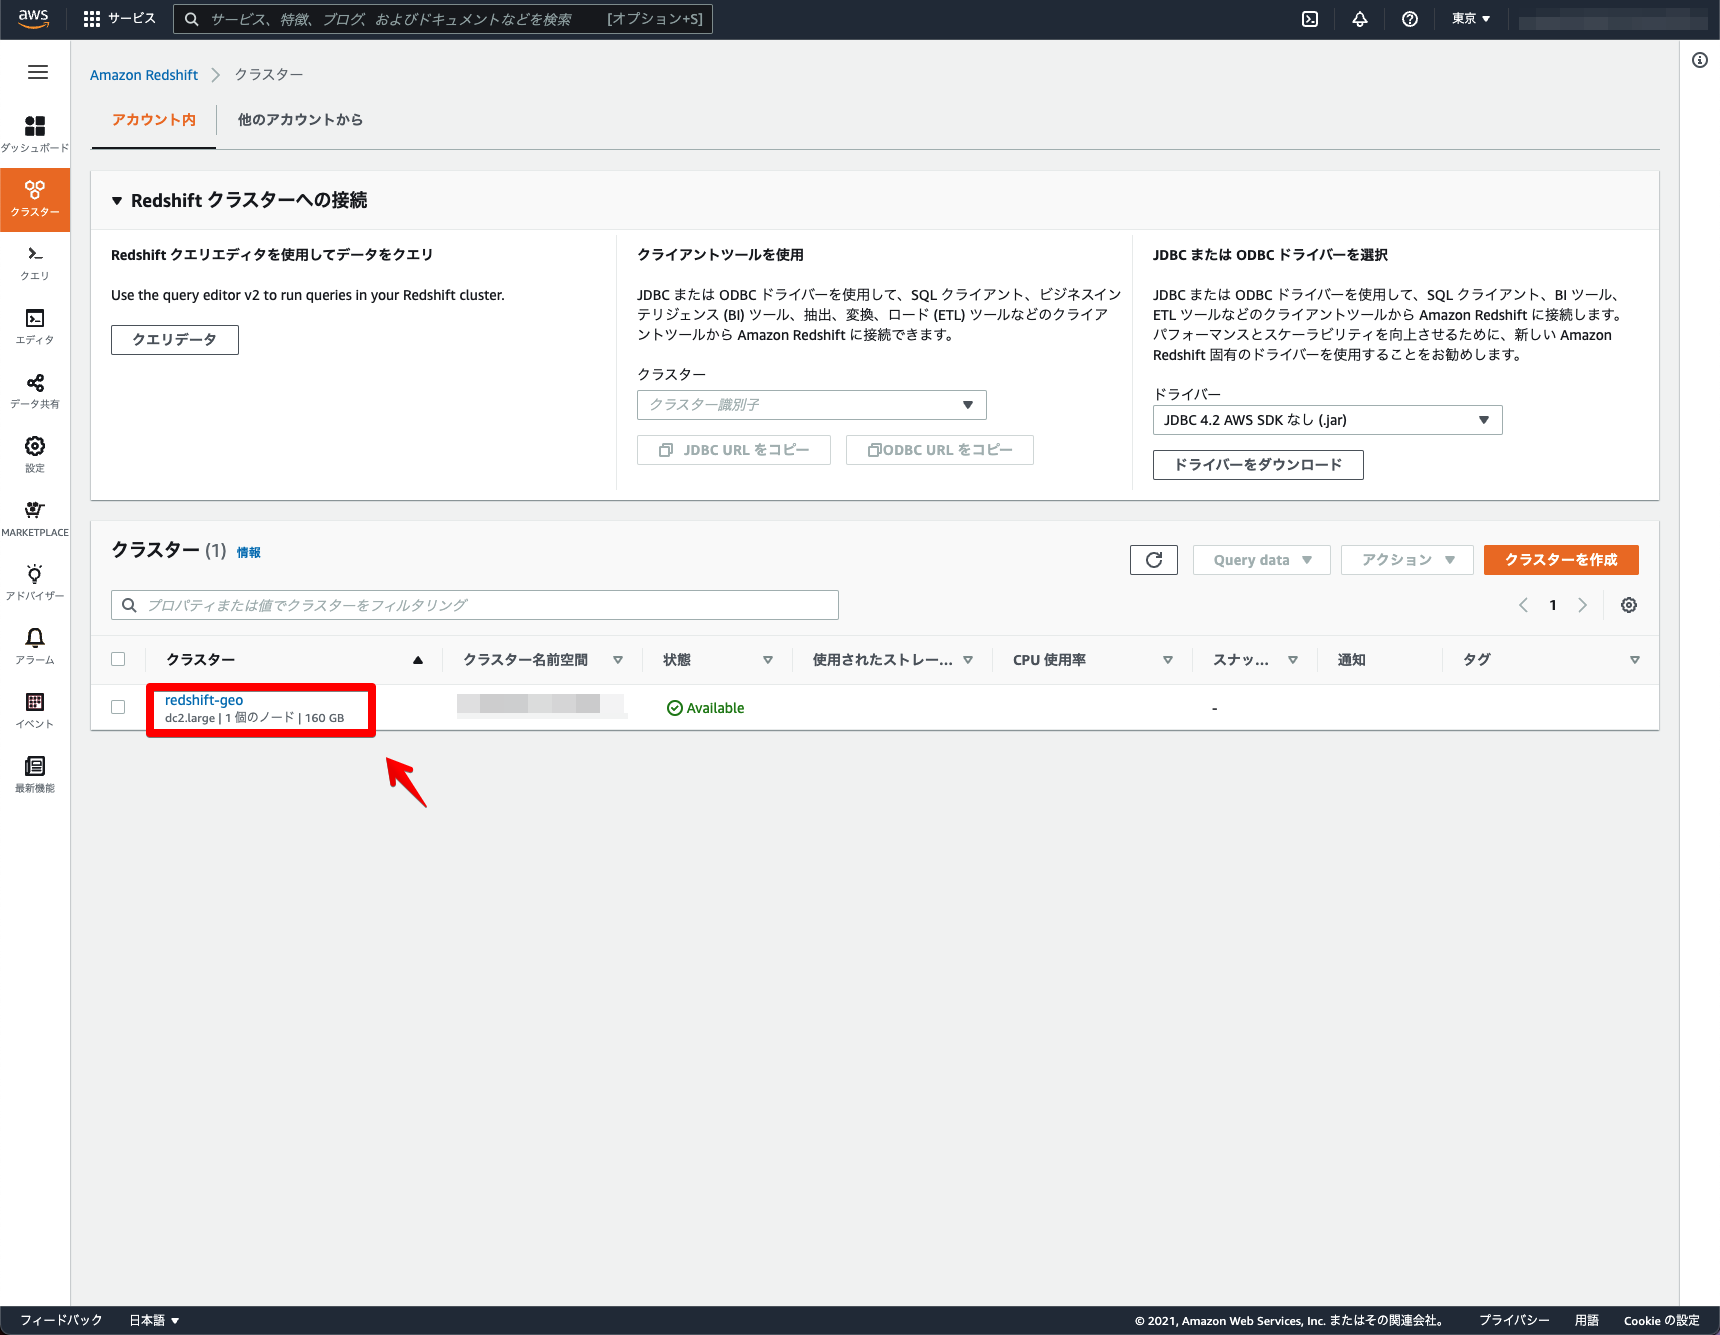This screenshot has width=1720, height=1335.
Task: Check the redshift-geo cluster checkbox
Action: (x=118, y=706)
